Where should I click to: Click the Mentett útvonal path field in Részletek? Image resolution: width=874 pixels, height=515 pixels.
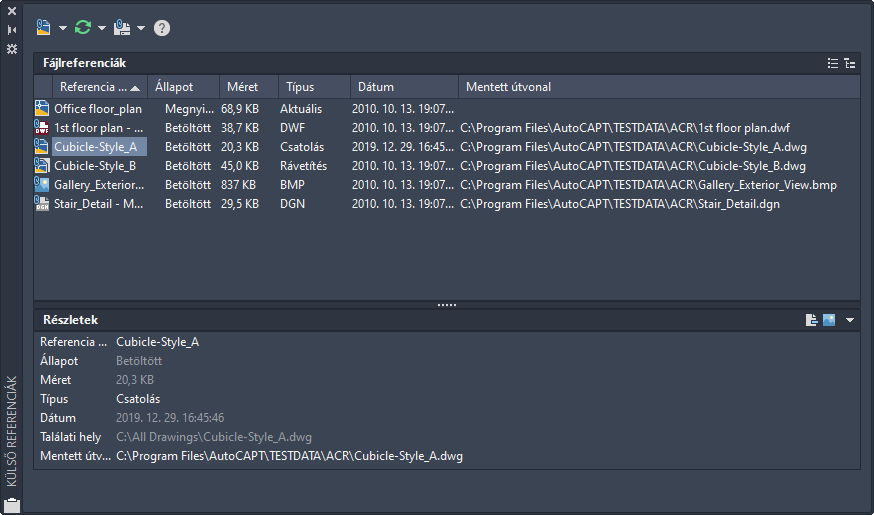point(290,457)
